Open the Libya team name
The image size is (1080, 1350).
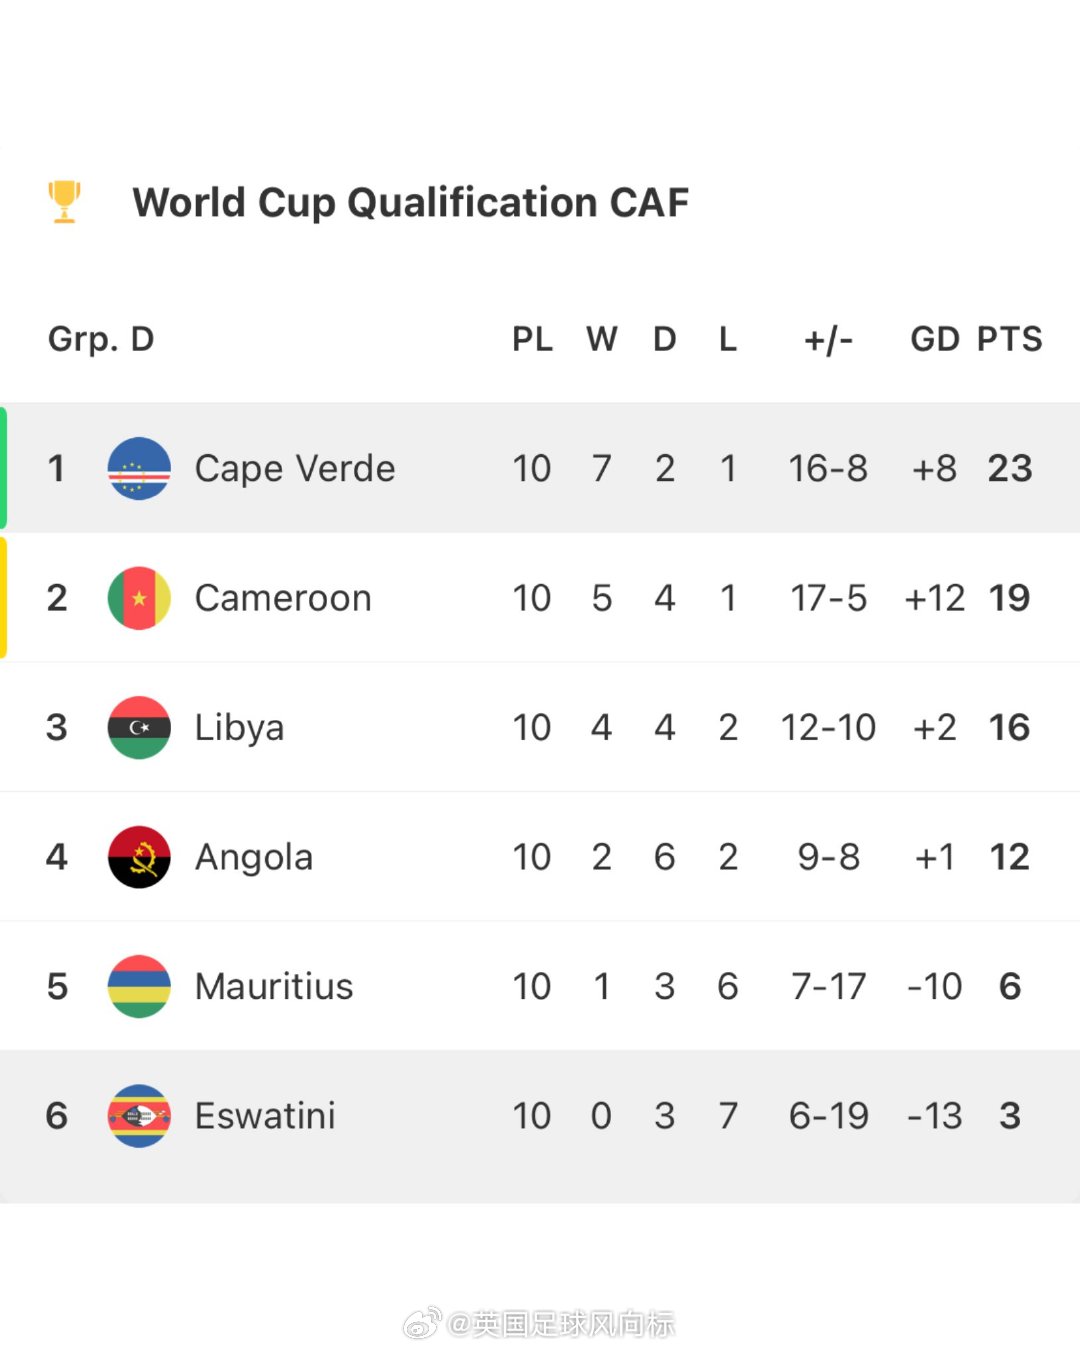tap(239, 727)
